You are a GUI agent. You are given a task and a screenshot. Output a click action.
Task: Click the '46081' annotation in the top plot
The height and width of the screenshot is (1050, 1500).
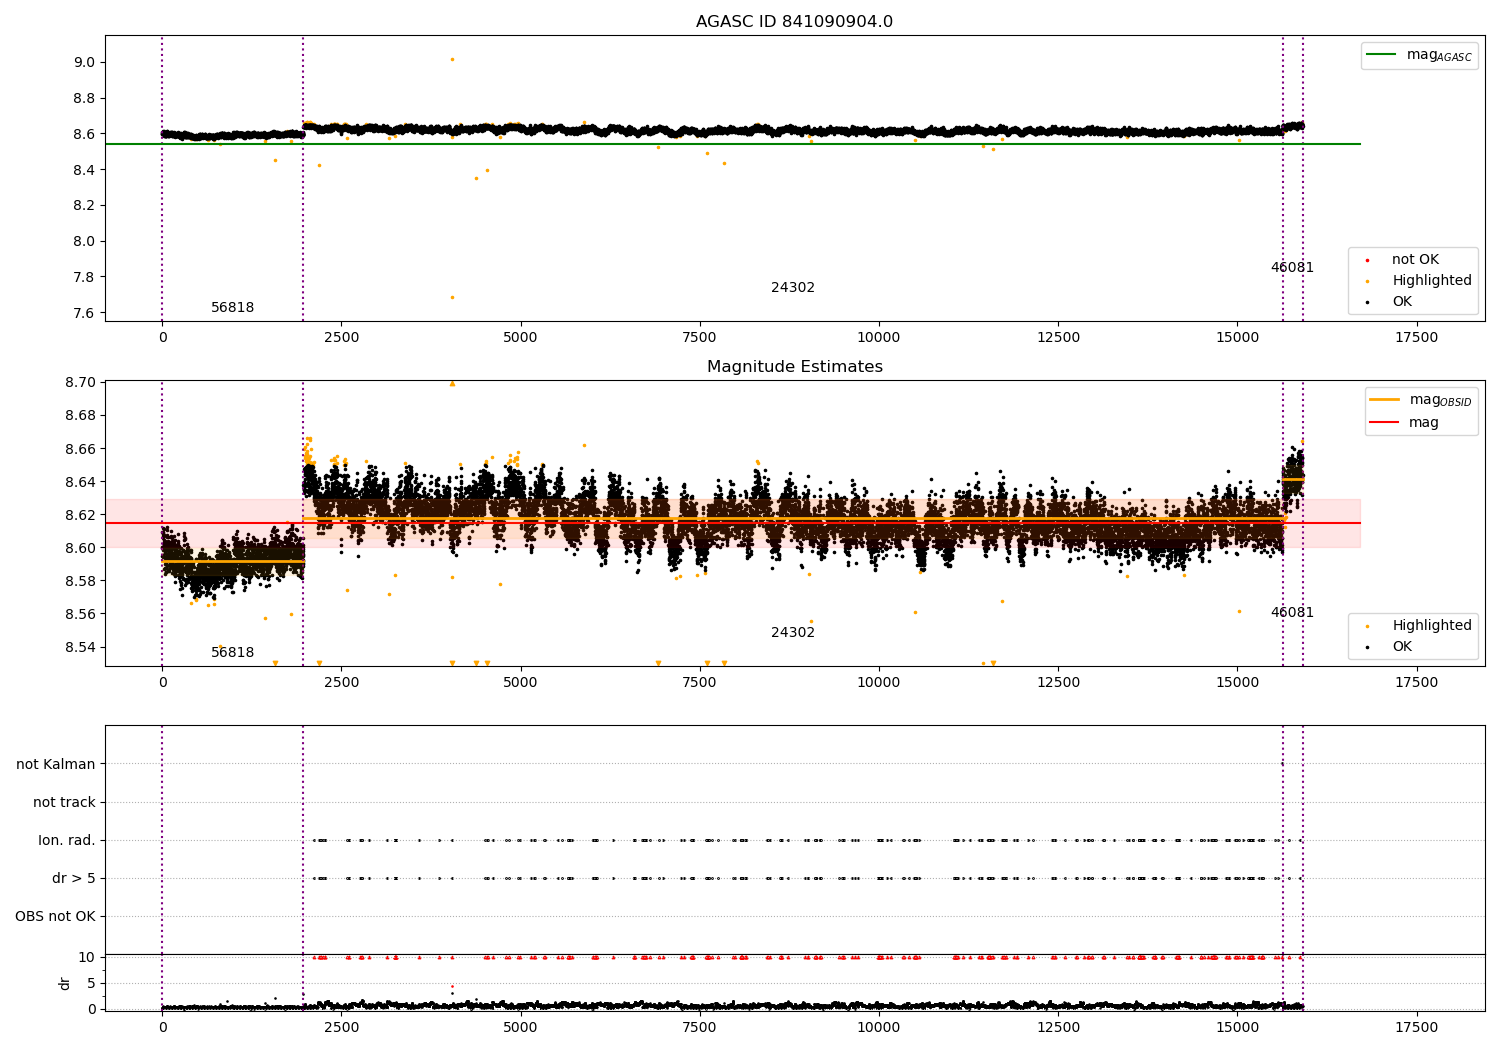[1292, 268]
